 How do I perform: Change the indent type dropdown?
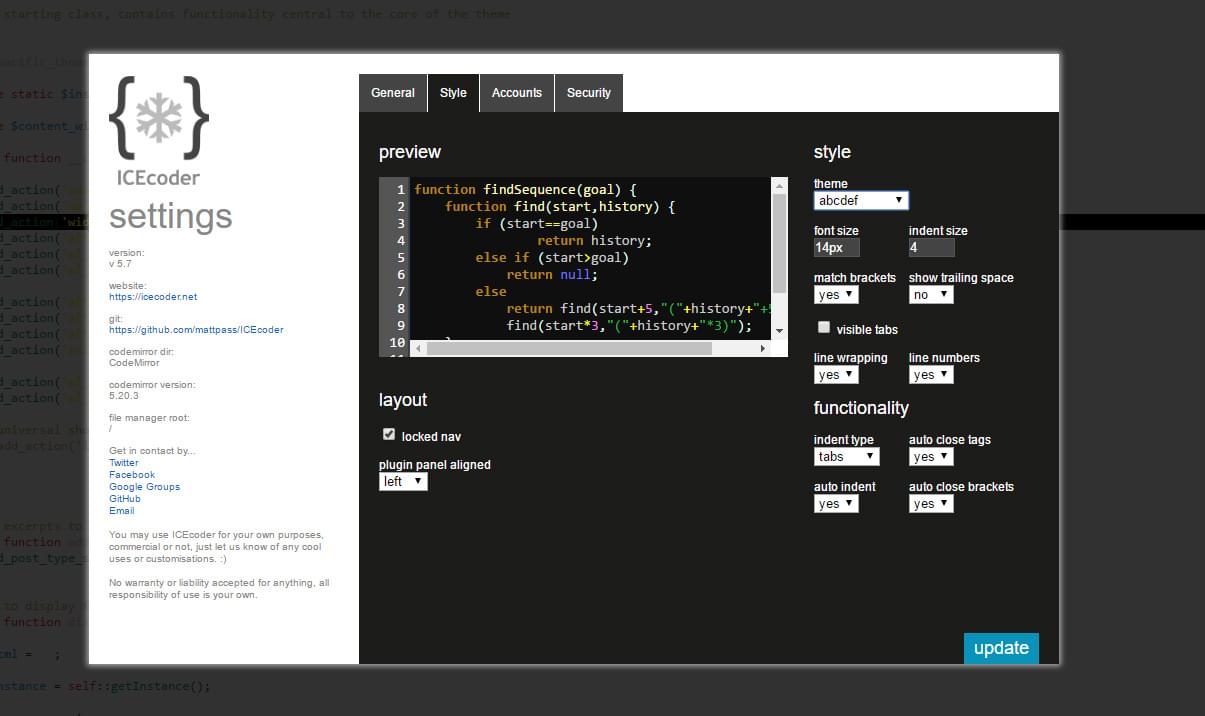[846, 456]
